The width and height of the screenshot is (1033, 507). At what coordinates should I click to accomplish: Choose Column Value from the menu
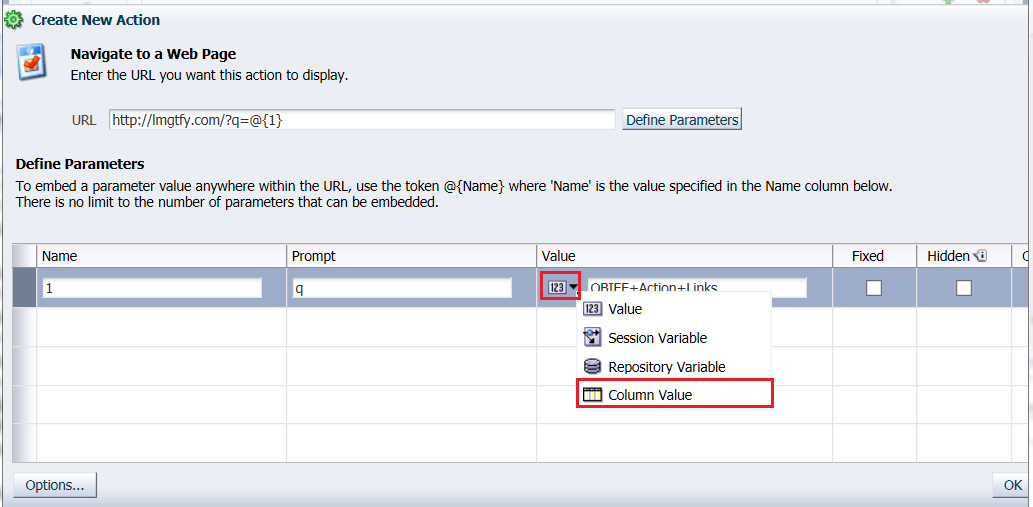click(x=650, y=395)
